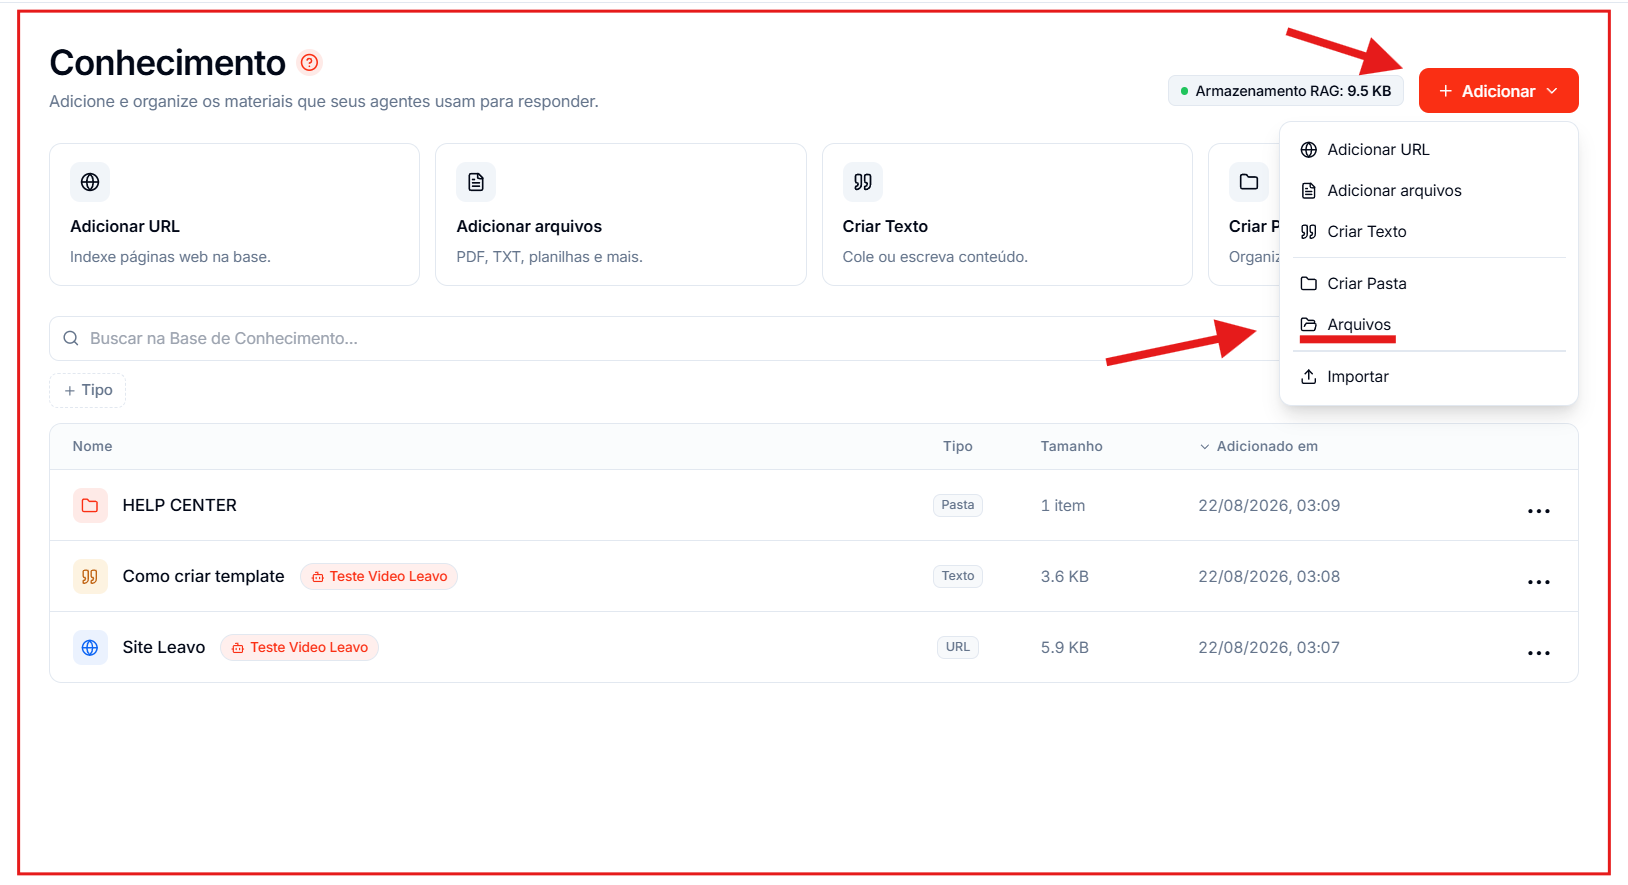This screenshot has height=885, width=1628.
Task: Click Teste Video Leavo tag on Como criar template
Action: coord(379,576)
